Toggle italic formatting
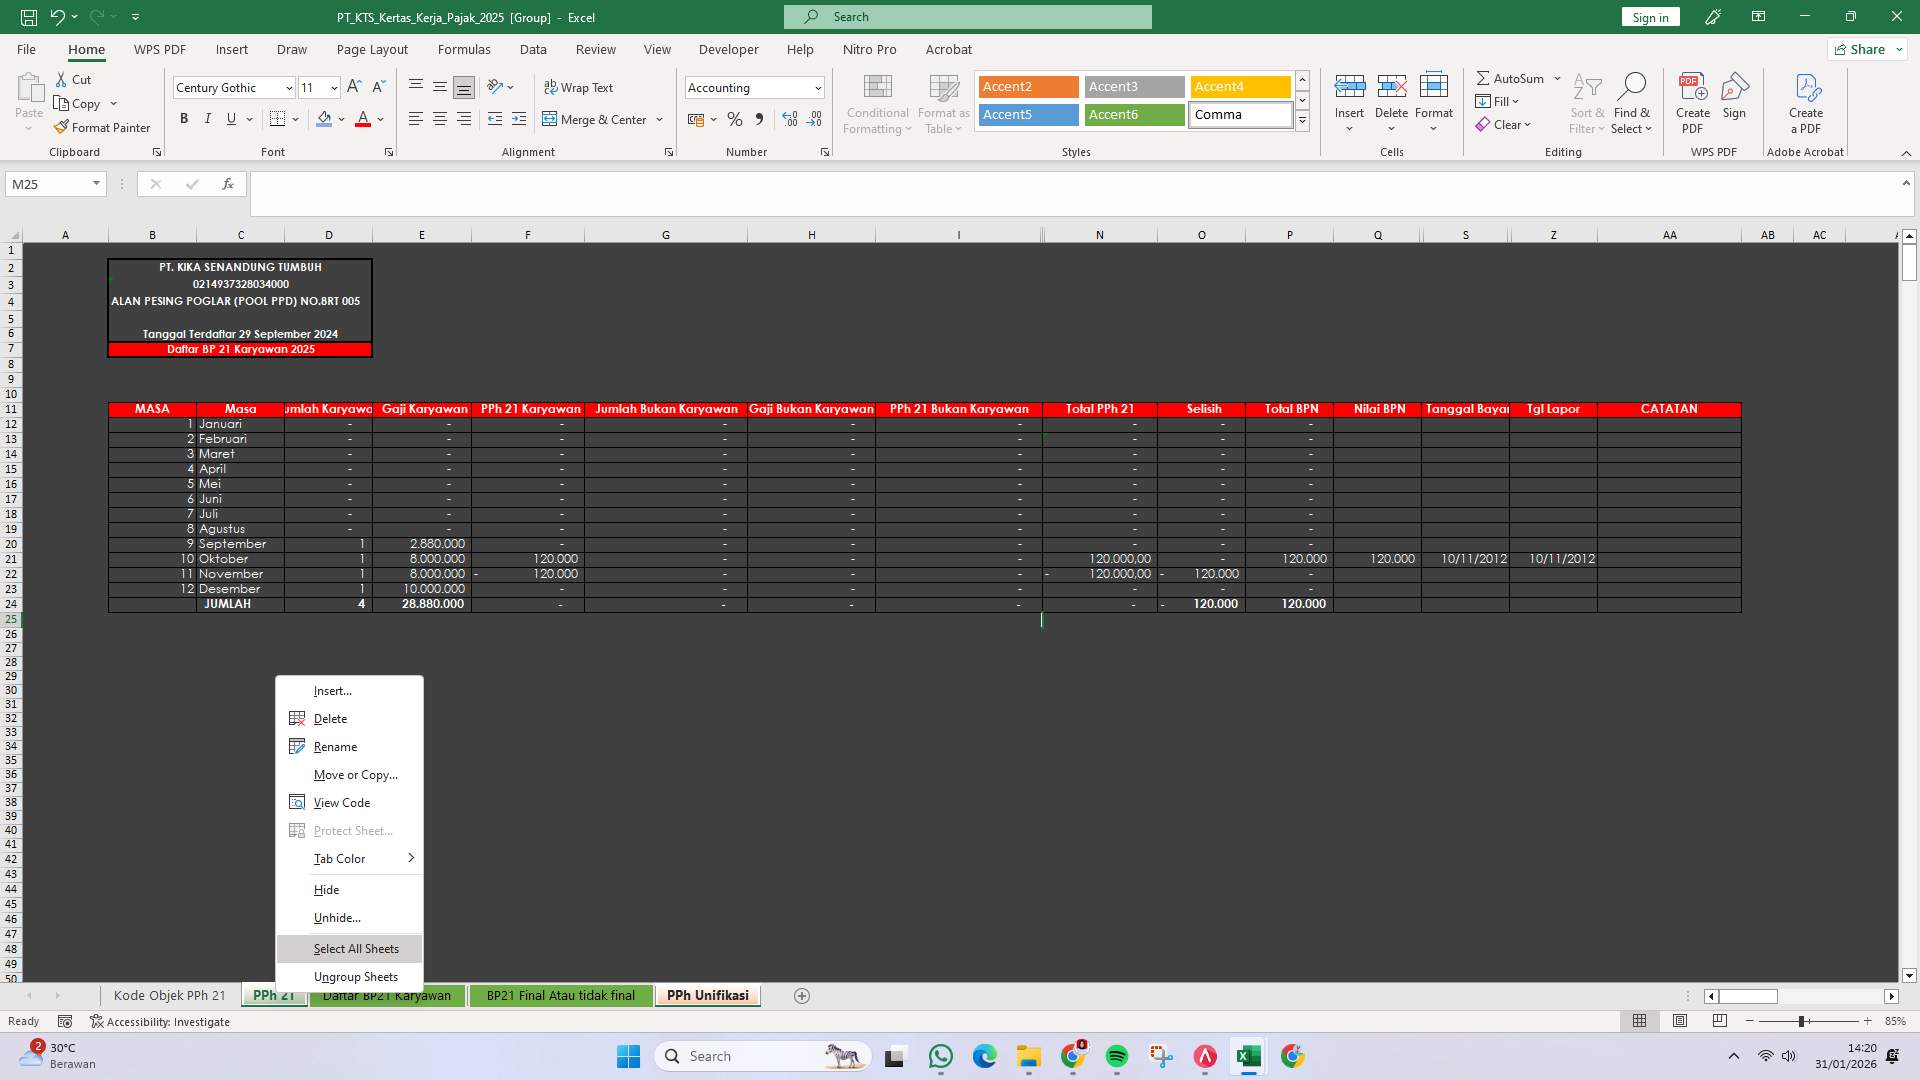Viewport: 1920px width, 1080px height. (208, 119)
